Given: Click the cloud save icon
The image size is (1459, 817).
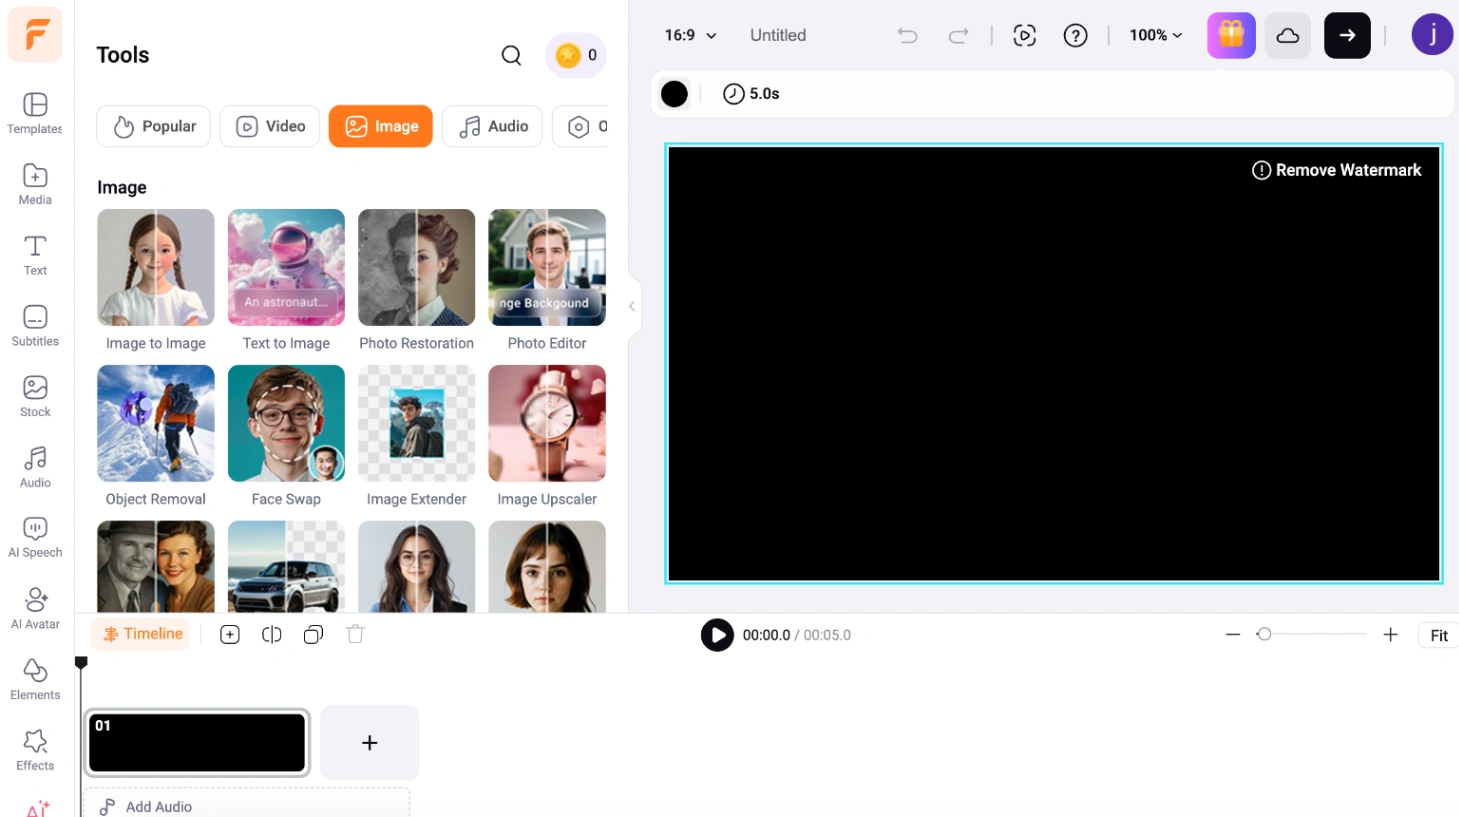Looking at the screenshot, I should point(1288,35).
